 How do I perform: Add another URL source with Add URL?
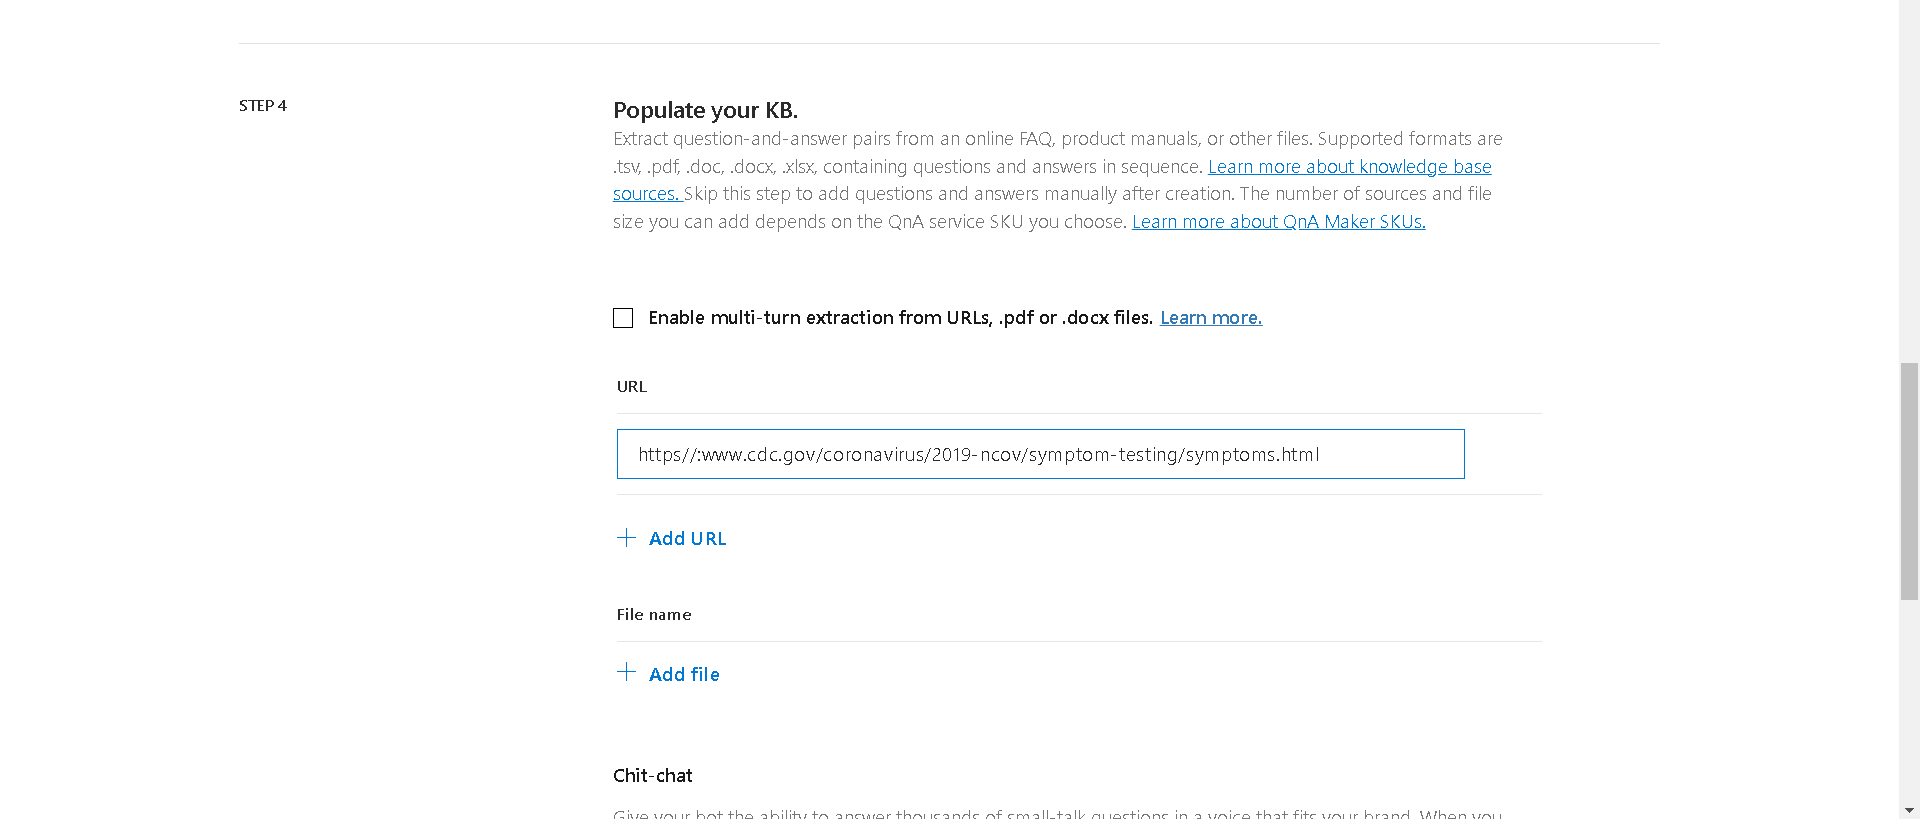[x=687, y=538]
